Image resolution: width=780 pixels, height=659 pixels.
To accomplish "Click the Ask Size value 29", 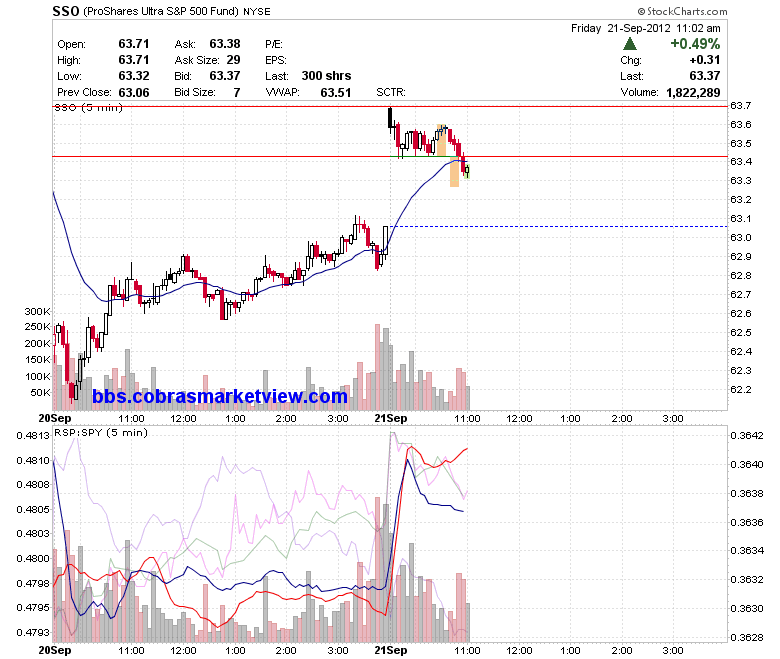I will (x=233, y=60).
